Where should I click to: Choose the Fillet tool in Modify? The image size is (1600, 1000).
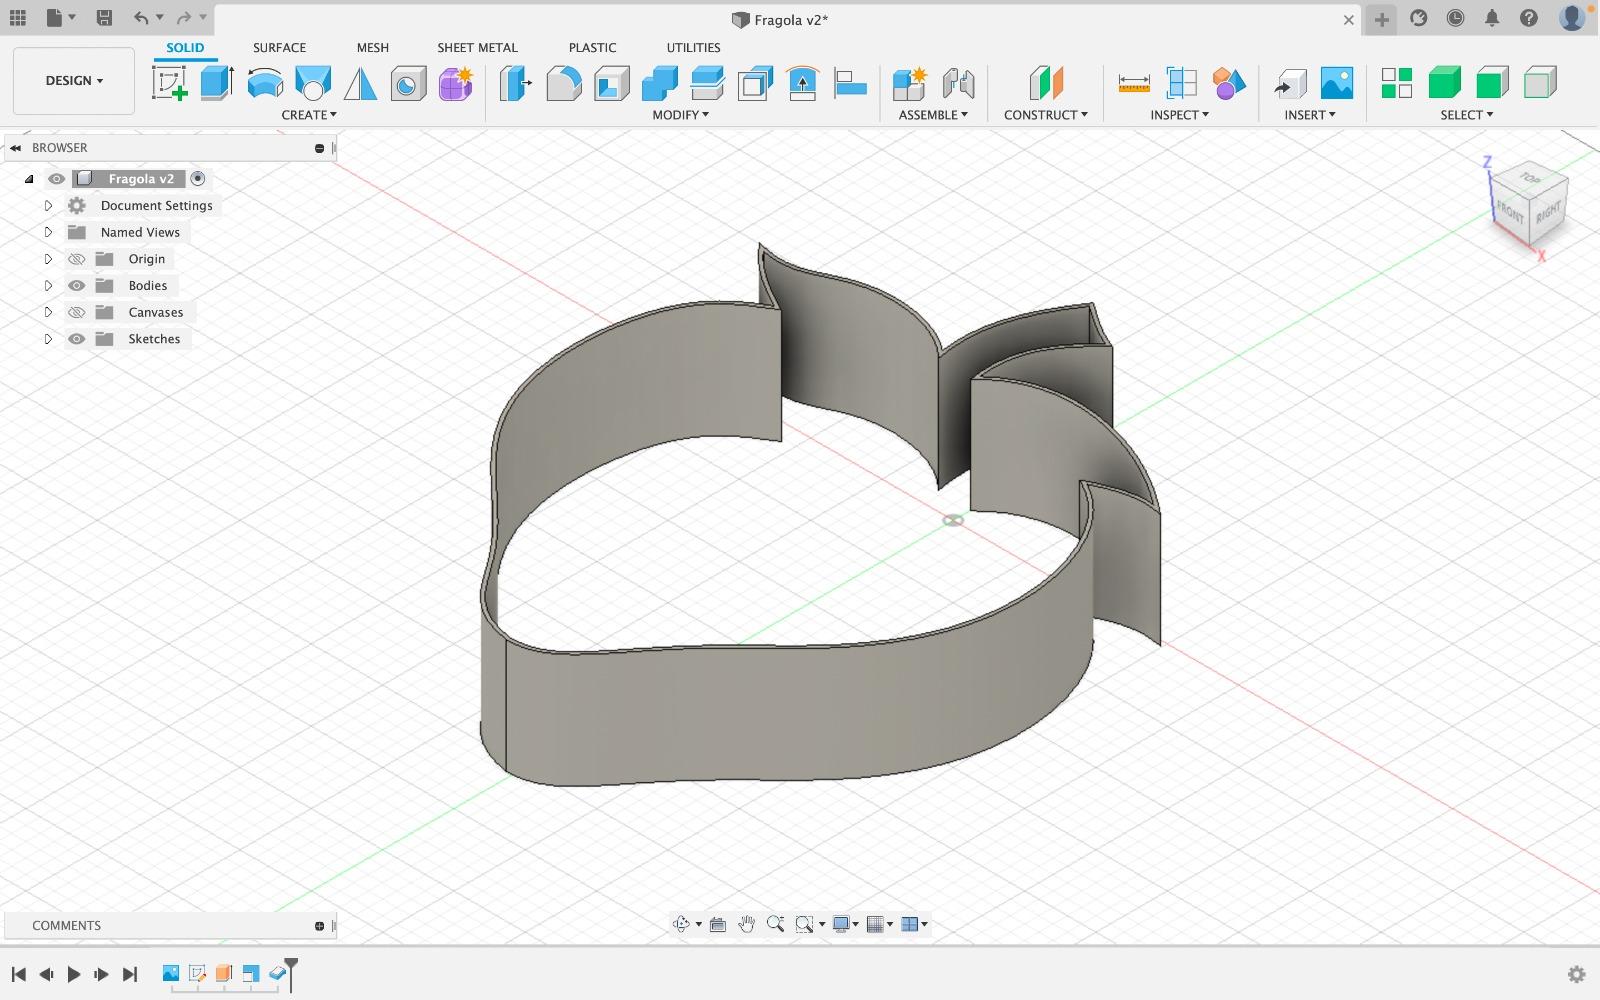(564, 83)
